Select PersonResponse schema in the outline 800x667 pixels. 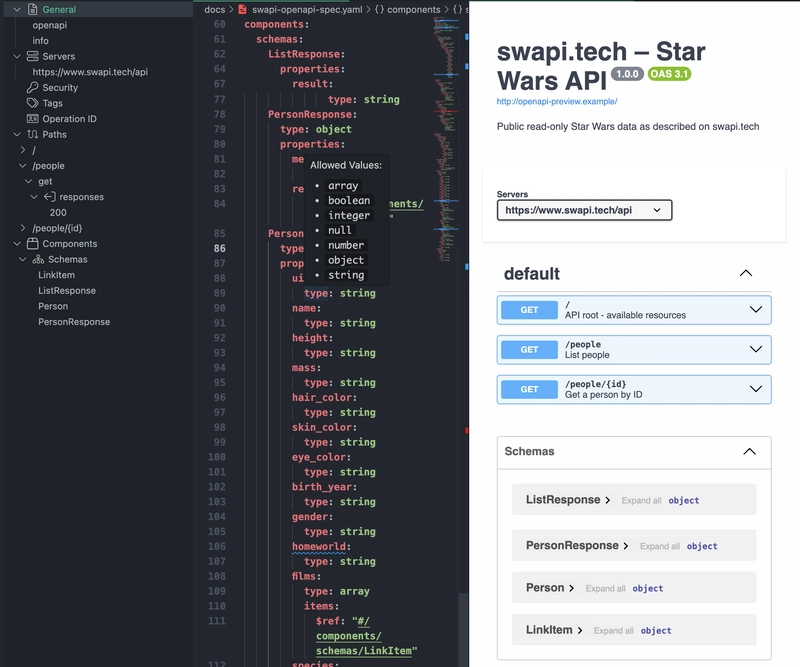coord(74,322)
